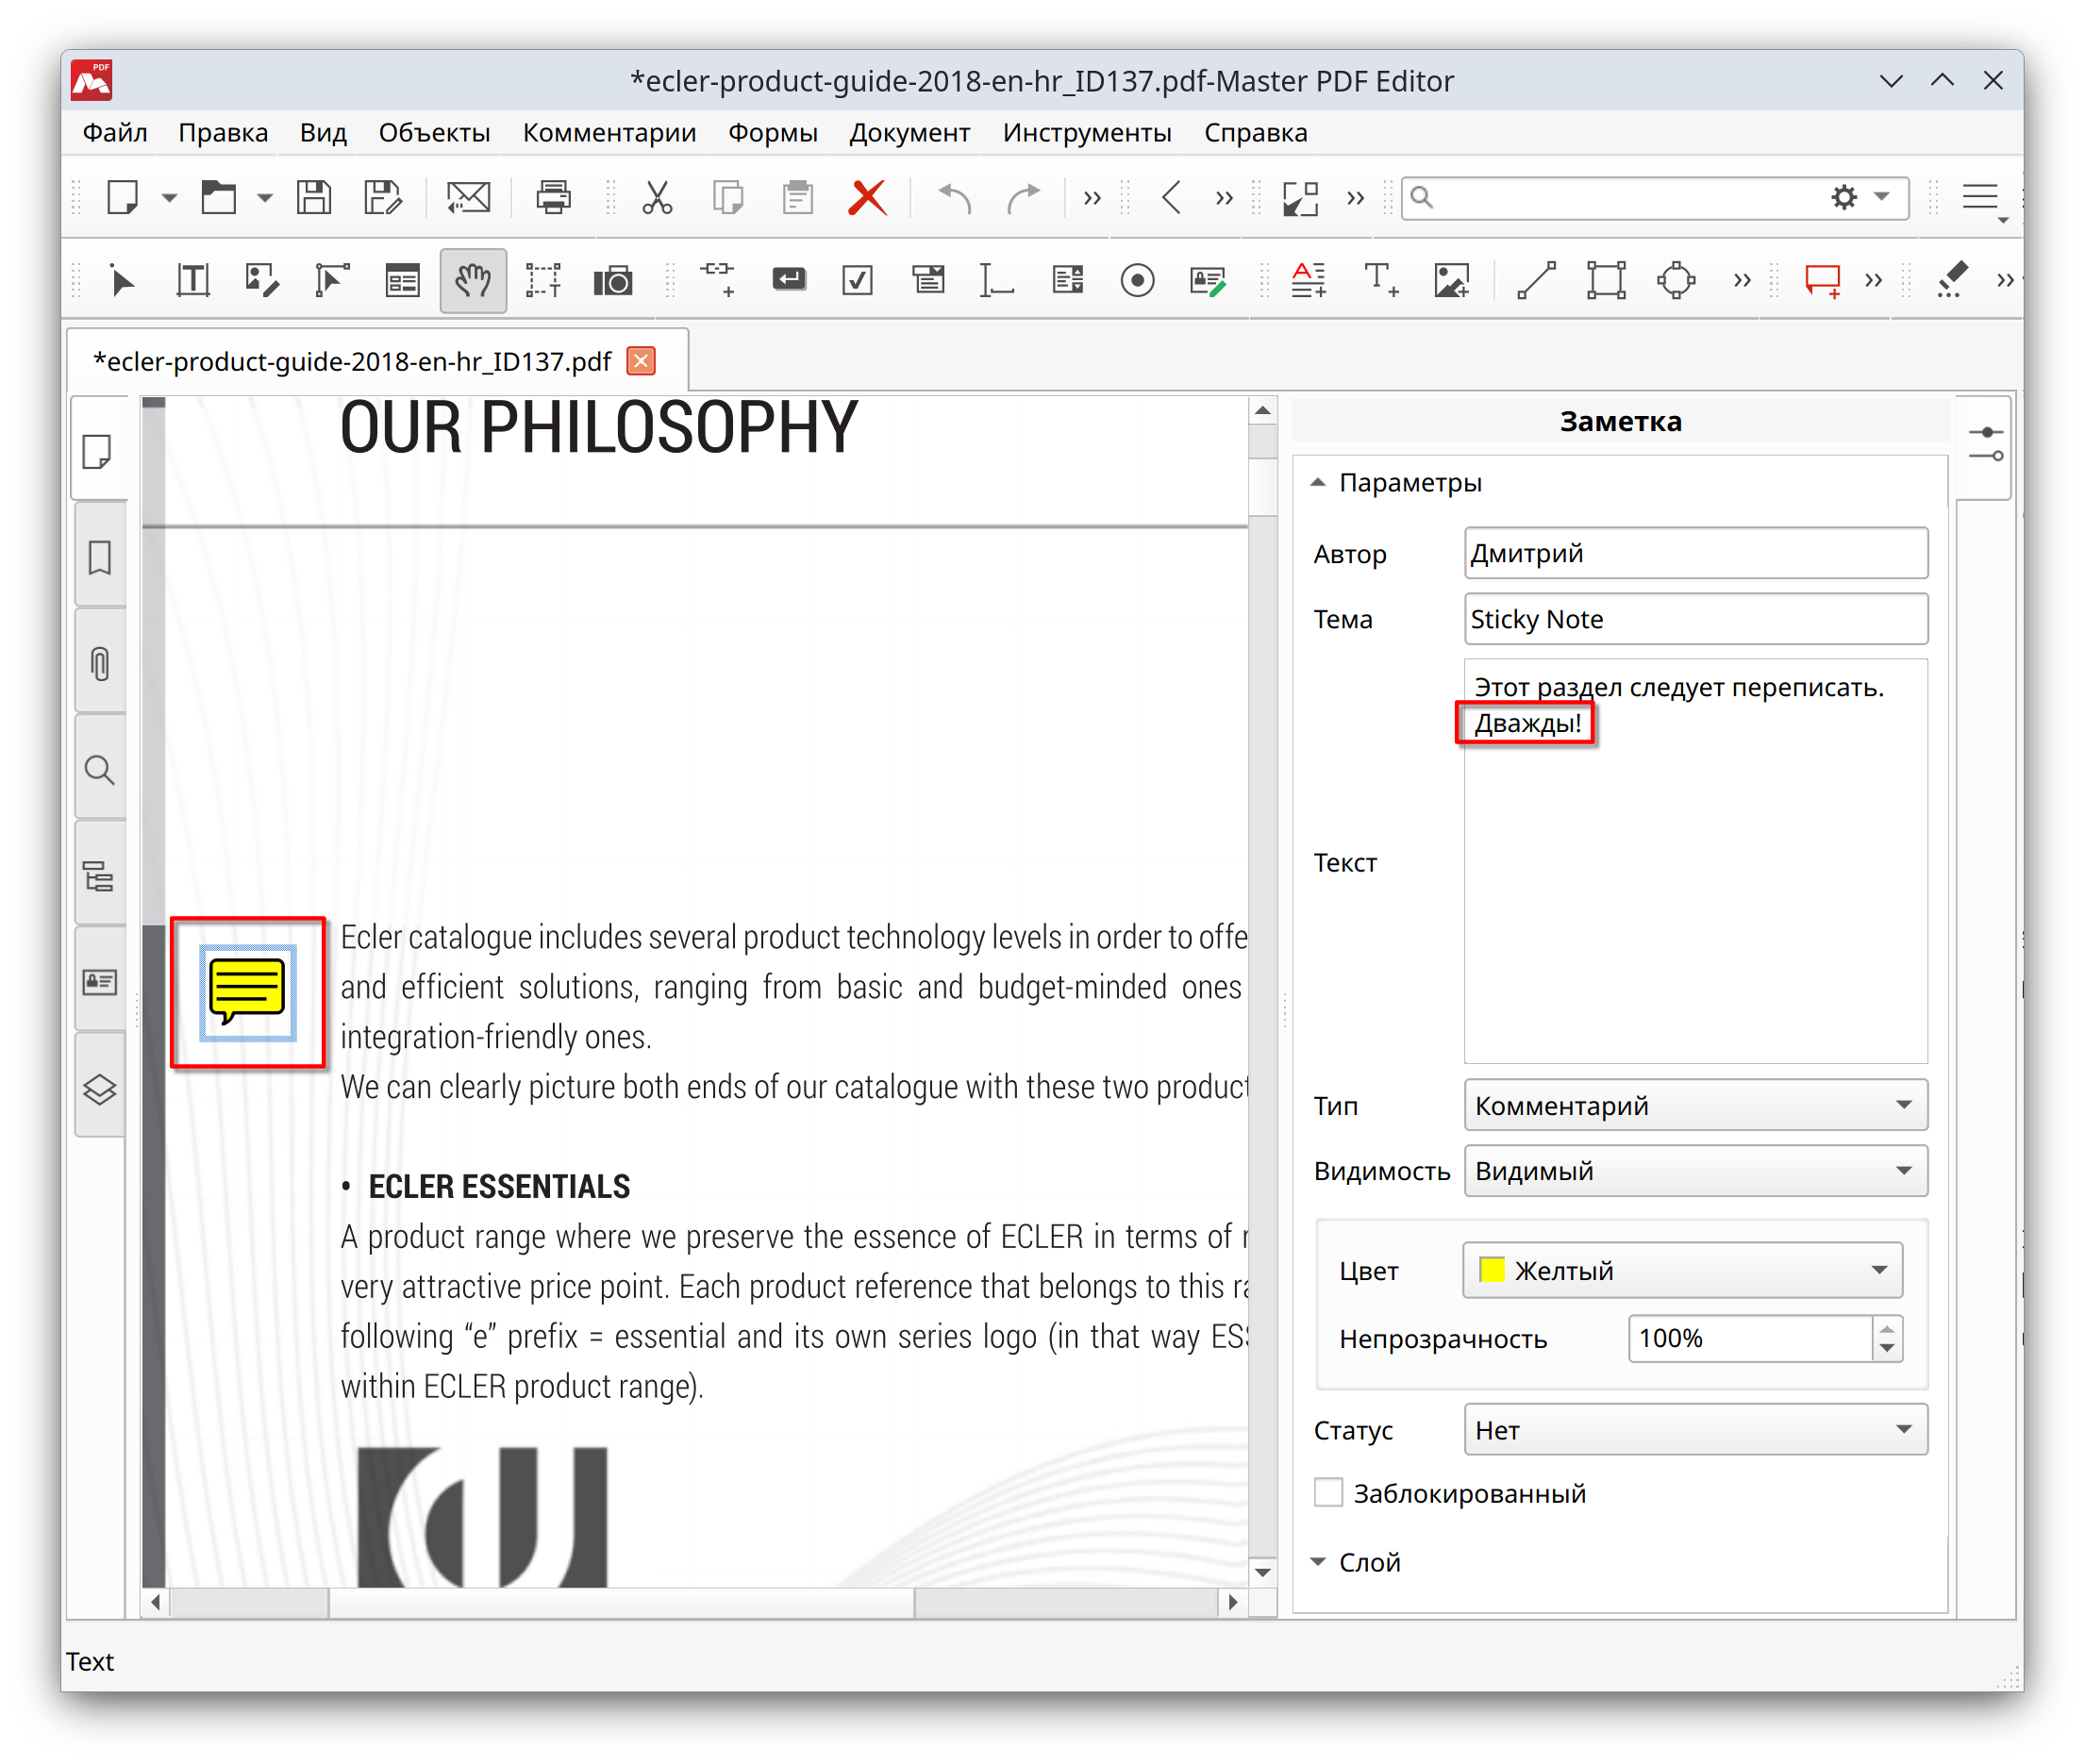Open the Справка menu

tap(1255, 133)
